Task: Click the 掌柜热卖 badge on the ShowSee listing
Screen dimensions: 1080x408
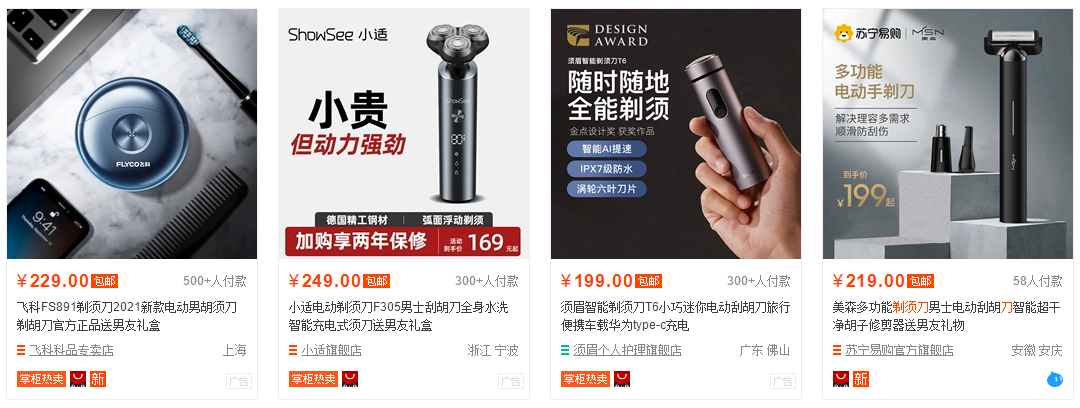Action: pos(313,379)
